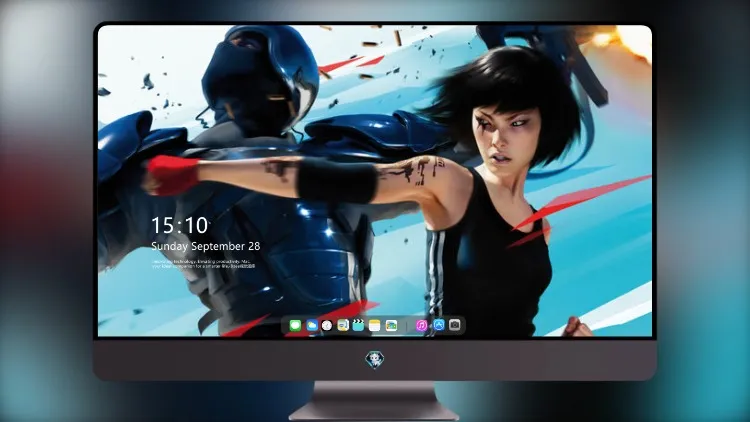This screenshot has width=750, height=422.
Task: Launch the gray Camera app in the dock
Action: (x=455, y=325)
